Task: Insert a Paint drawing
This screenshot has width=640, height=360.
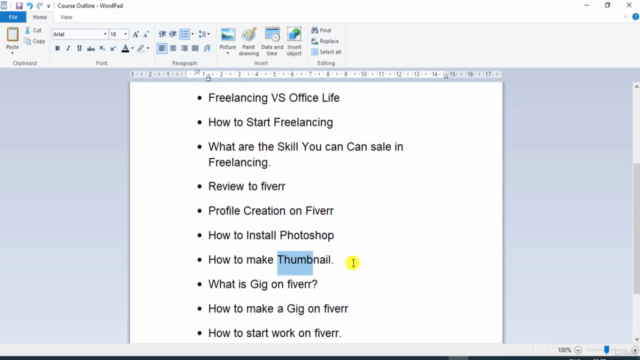Action: (x=249, y=42)
